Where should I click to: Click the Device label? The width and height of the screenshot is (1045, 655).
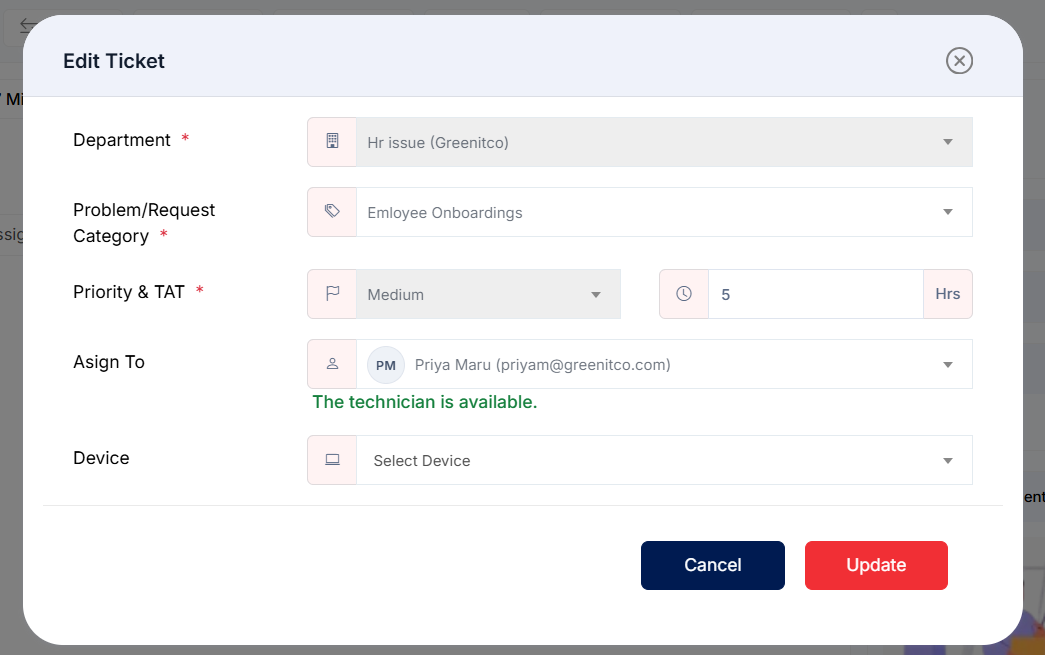pyautogui.click(x=101, y=458)
